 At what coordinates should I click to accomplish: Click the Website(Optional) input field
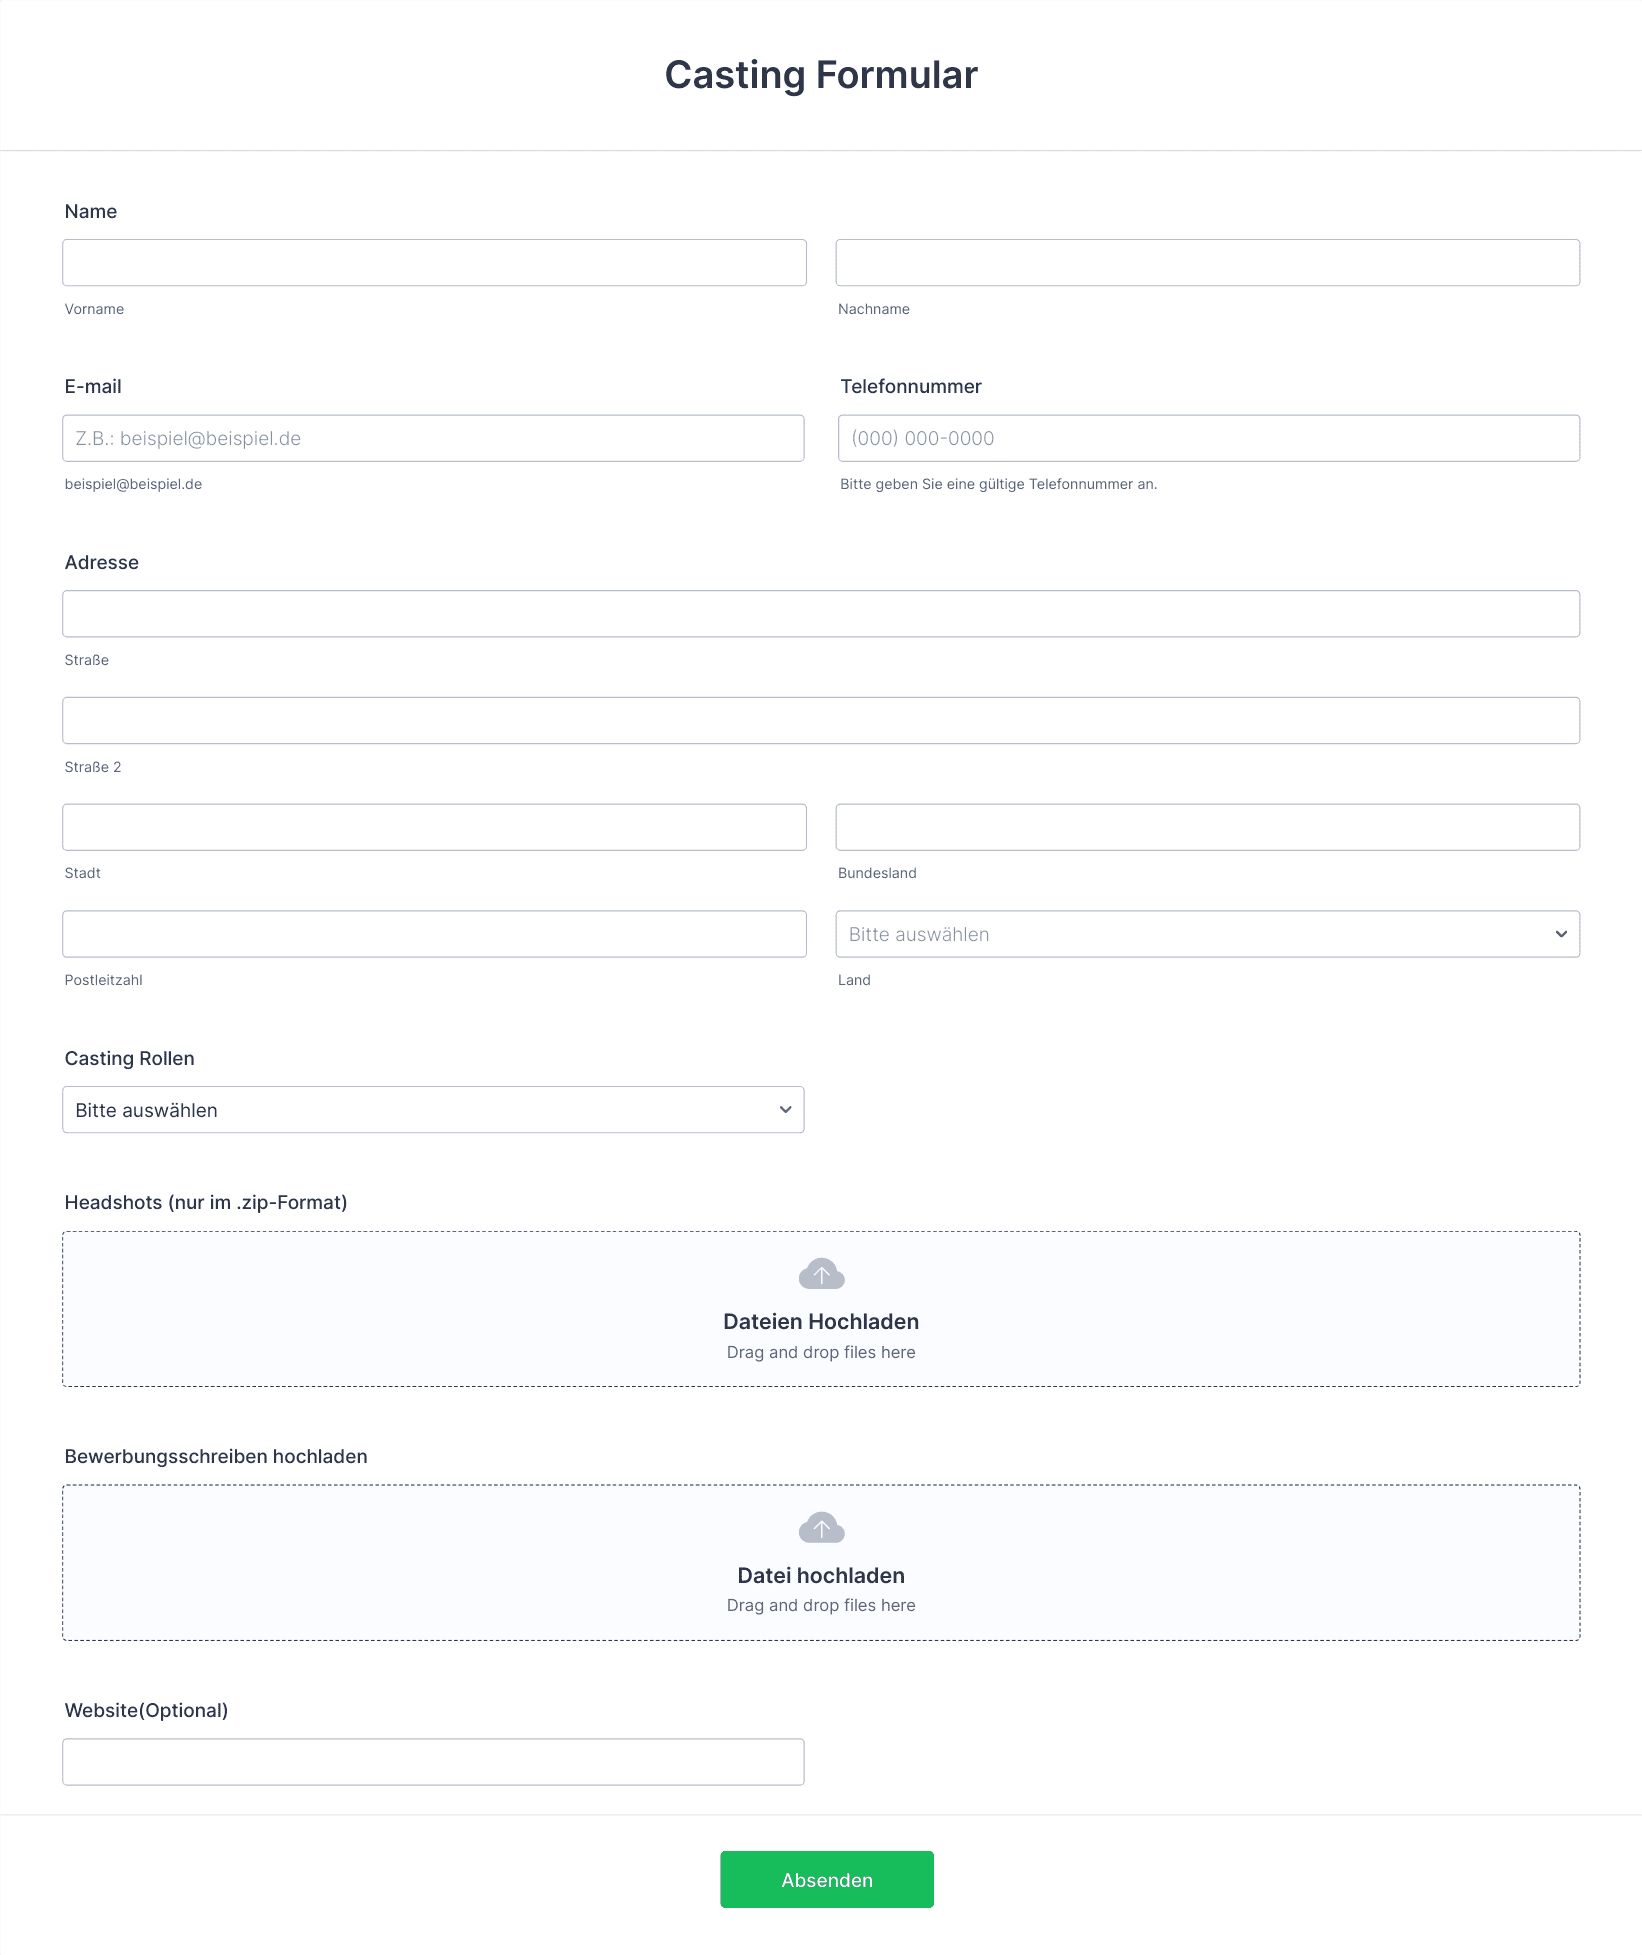433,1762
